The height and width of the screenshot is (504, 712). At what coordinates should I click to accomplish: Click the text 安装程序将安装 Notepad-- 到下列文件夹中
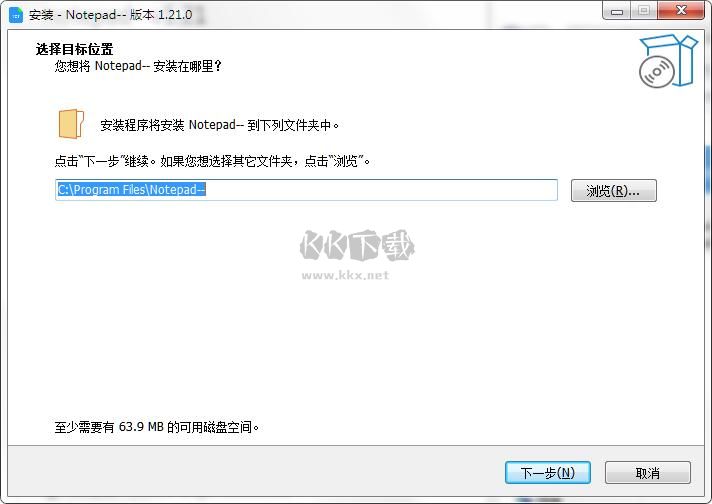pyautogui.click(x=219, y=125)
